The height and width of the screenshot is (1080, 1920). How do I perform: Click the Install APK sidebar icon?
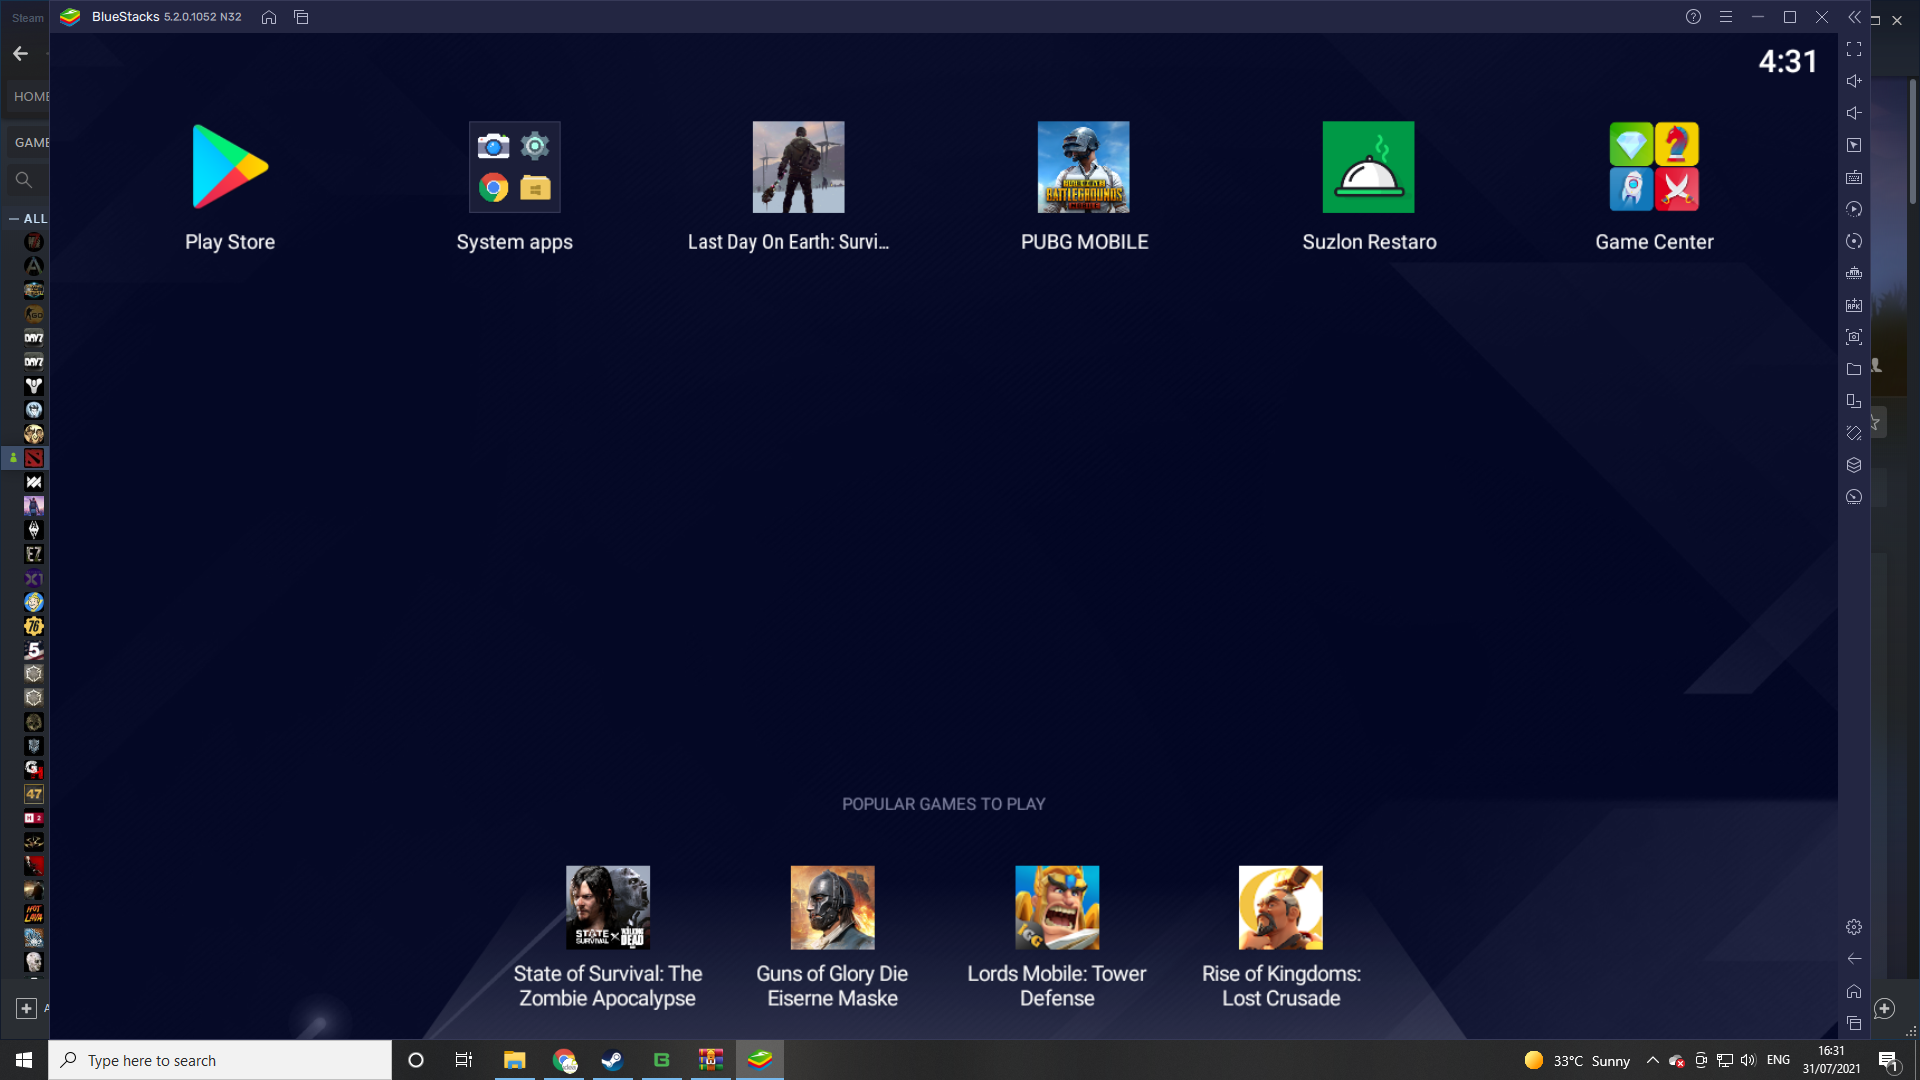pyautogui.click(x=1854, y=305)
